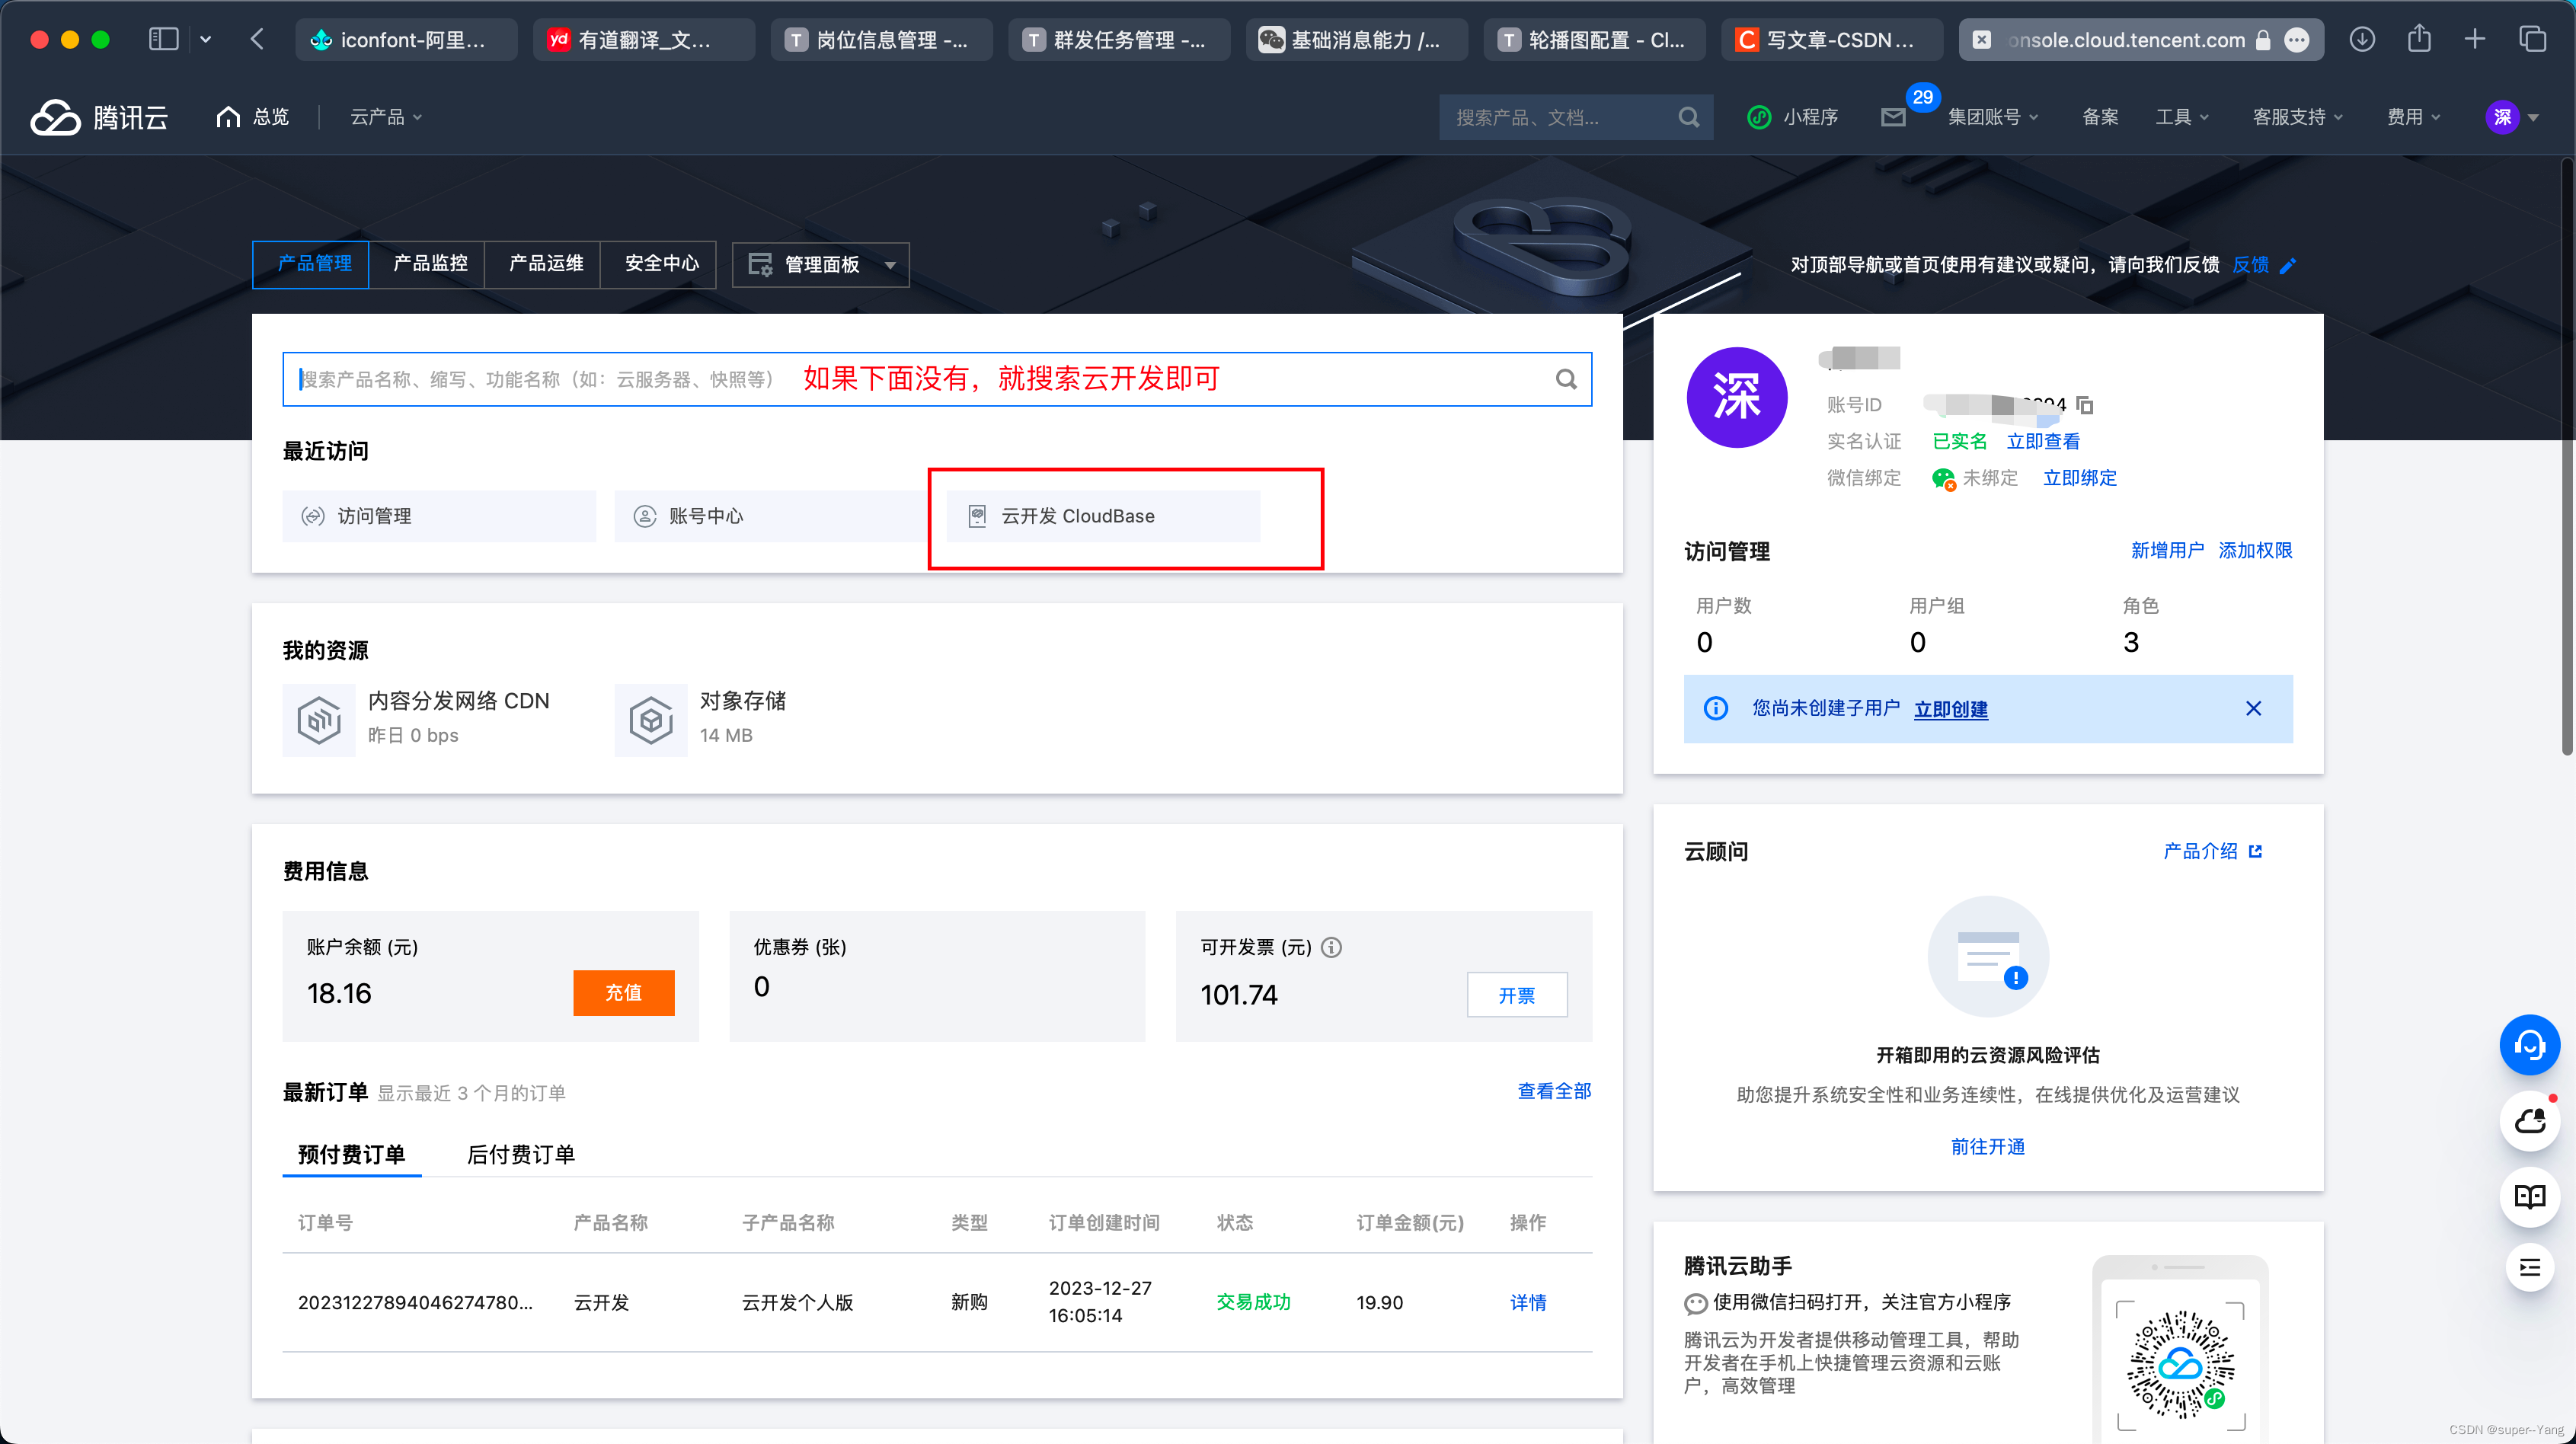Click the 查看全部 orders link
Image resolution: width=2576 pixels, height=1444 pixels.
pyautogui.click(x=1554, y=1091)
